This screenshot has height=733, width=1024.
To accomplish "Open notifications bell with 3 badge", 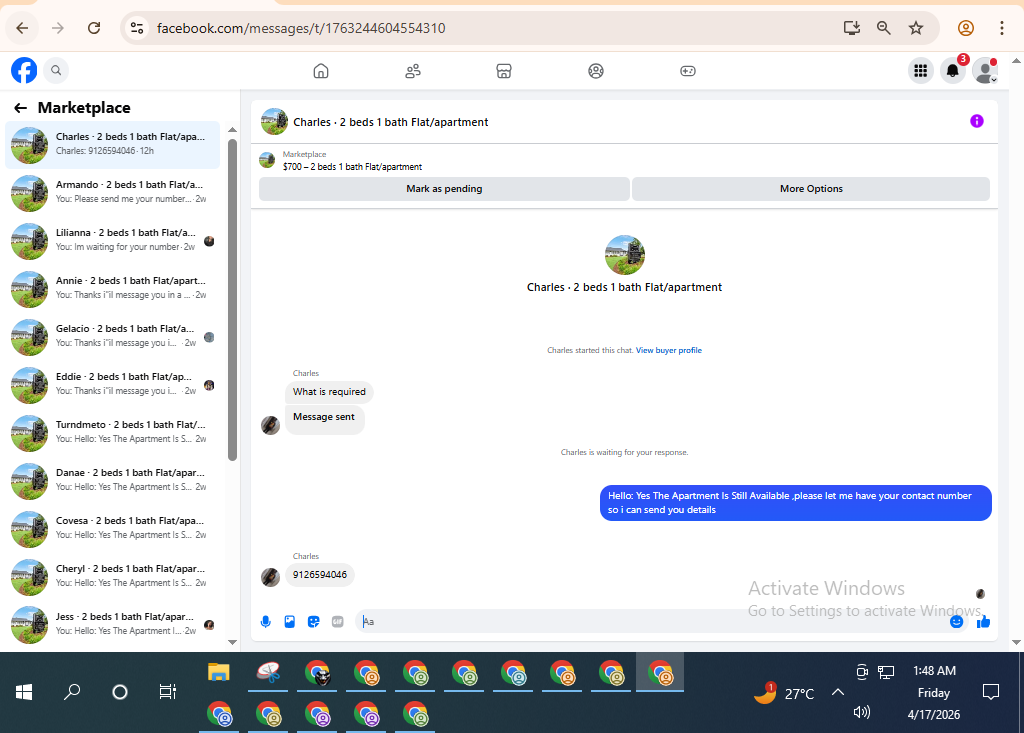I will pyautogui.click(x=953, y=71).
